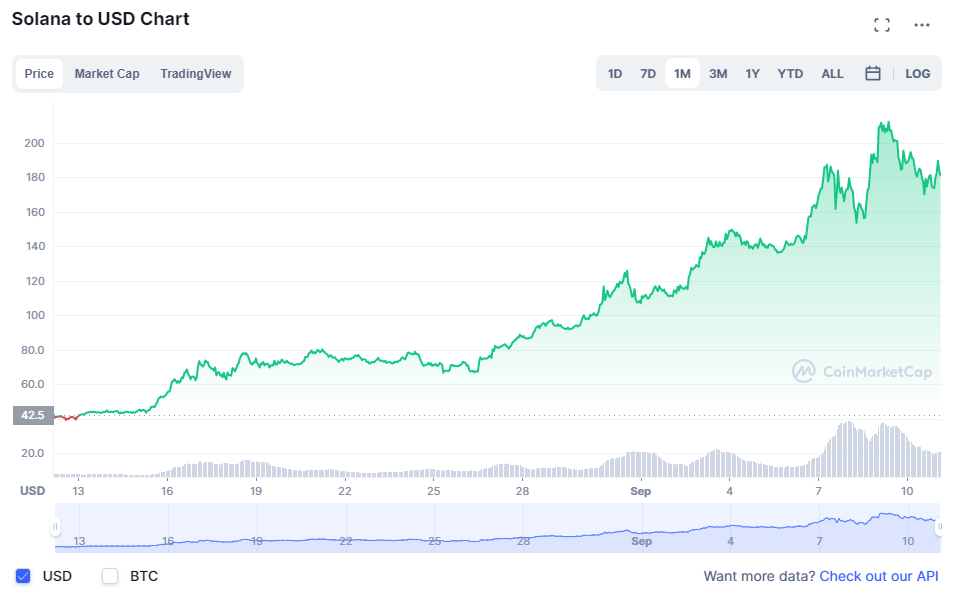Image resolution: width=961 pixels, height=609 pixels.
Task: Click the 200 price axis label
Action: coord(34,143)
